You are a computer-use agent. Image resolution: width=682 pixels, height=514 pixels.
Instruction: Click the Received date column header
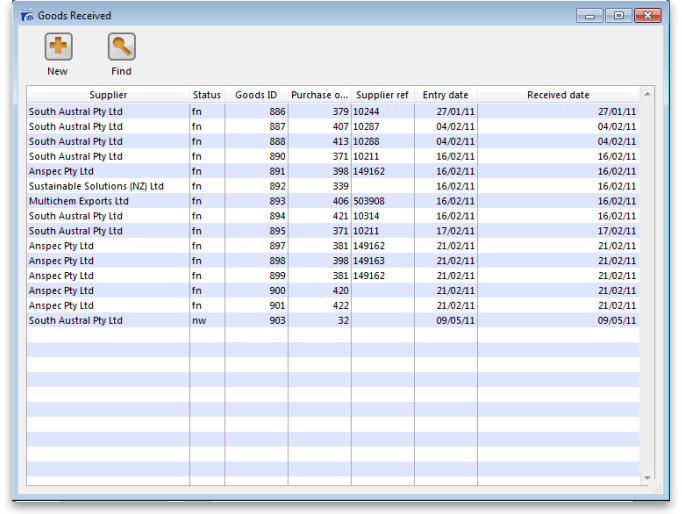(558, 95)
